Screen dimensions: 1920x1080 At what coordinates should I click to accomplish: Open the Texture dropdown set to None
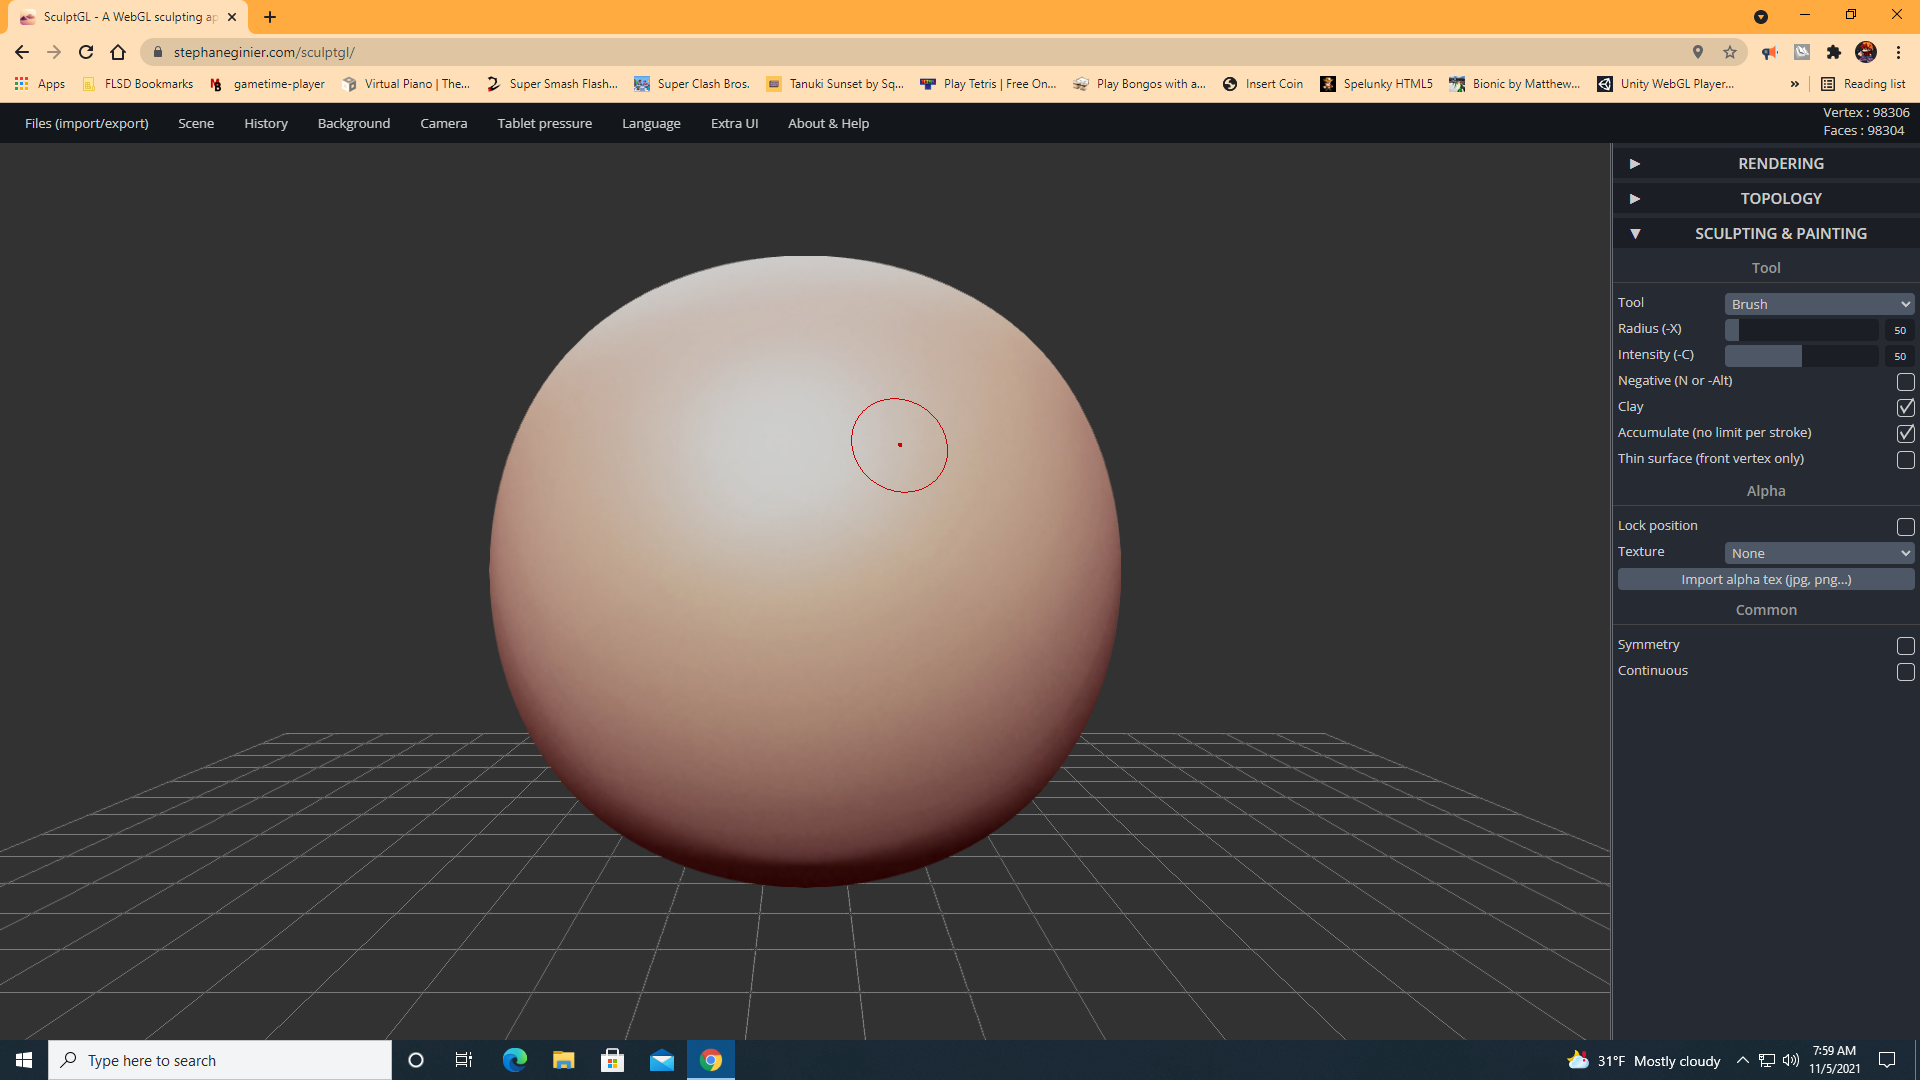click(1819, 553)
